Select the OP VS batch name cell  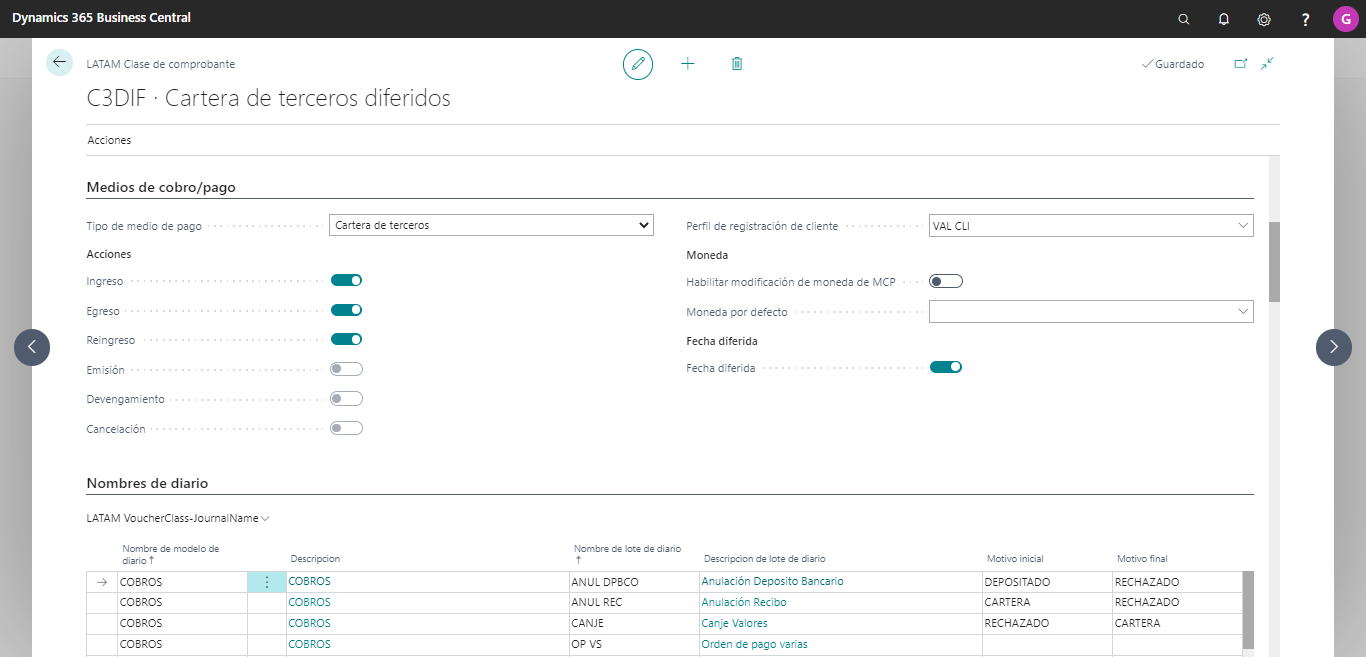tap(634, 644)
